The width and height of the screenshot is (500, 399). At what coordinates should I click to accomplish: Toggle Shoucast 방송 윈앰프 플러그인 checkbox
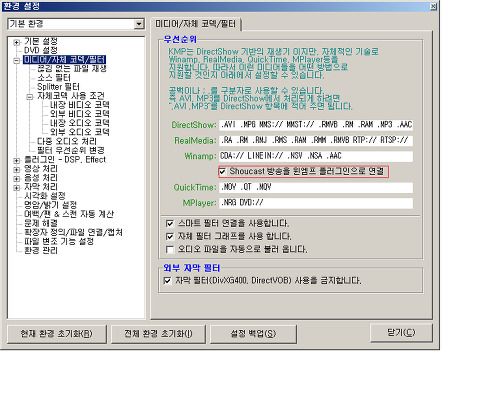tap(222, 172)
